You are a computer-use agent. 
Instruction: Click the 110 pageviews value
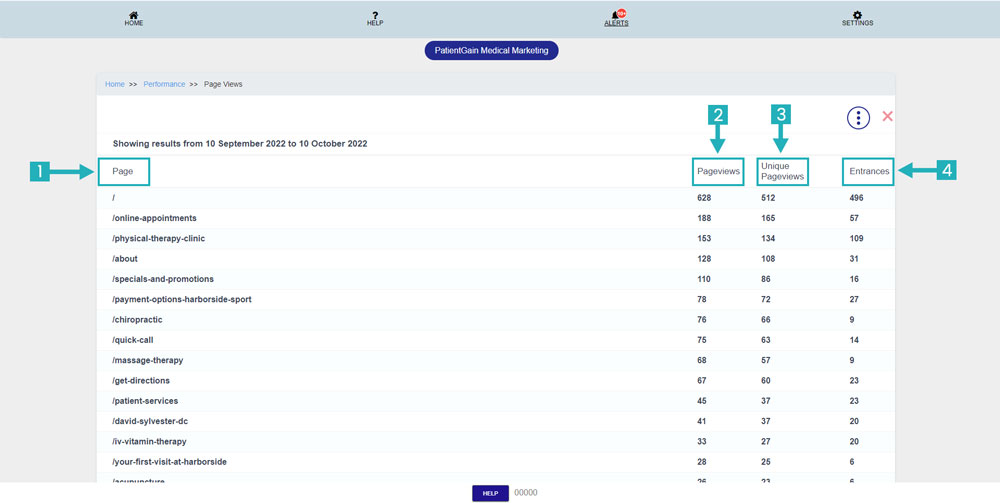tap(704, 279)
